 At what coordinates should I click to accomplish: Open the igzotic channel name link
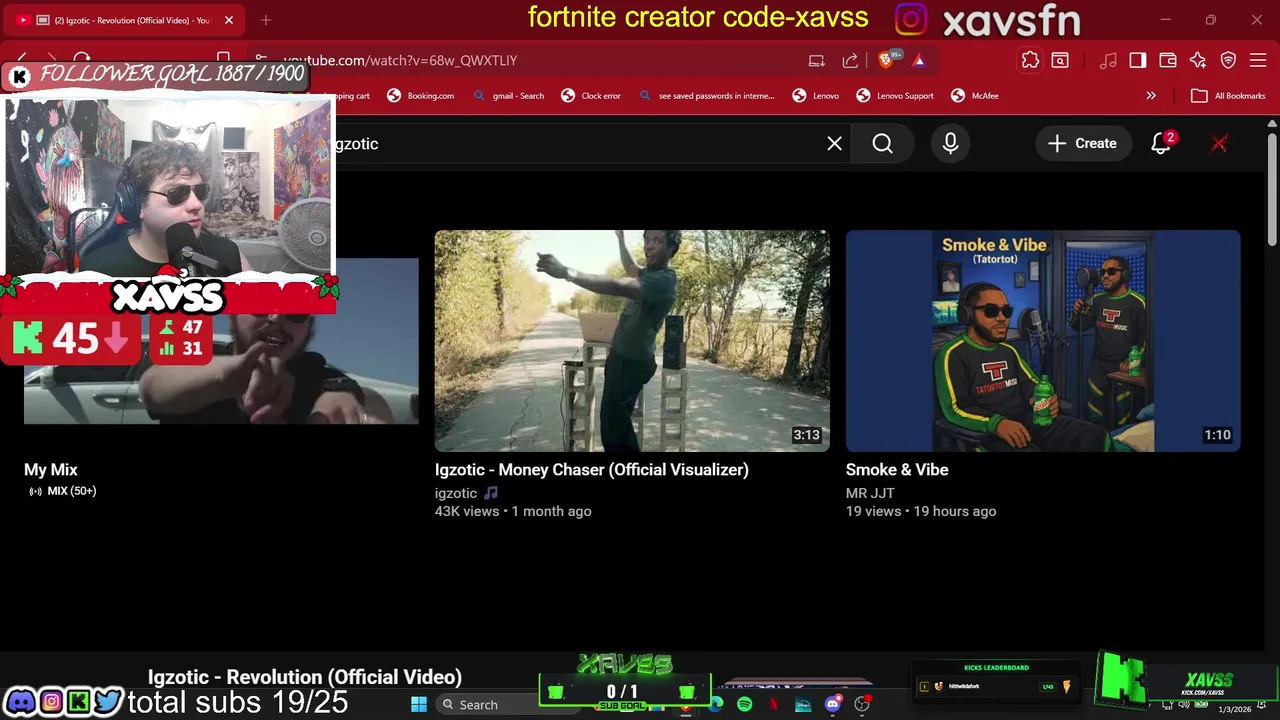coord(456,493)
